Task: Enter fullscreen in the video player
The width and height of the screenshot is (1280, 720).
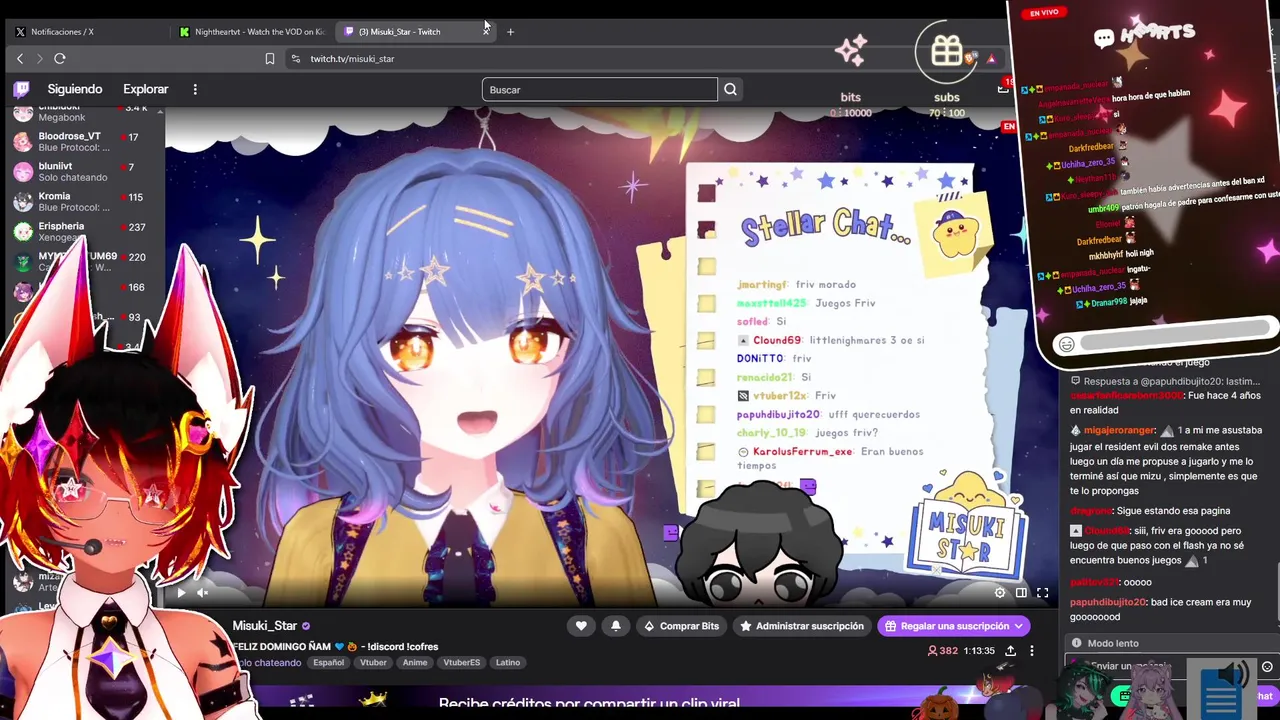Action: click(1042, 593)
